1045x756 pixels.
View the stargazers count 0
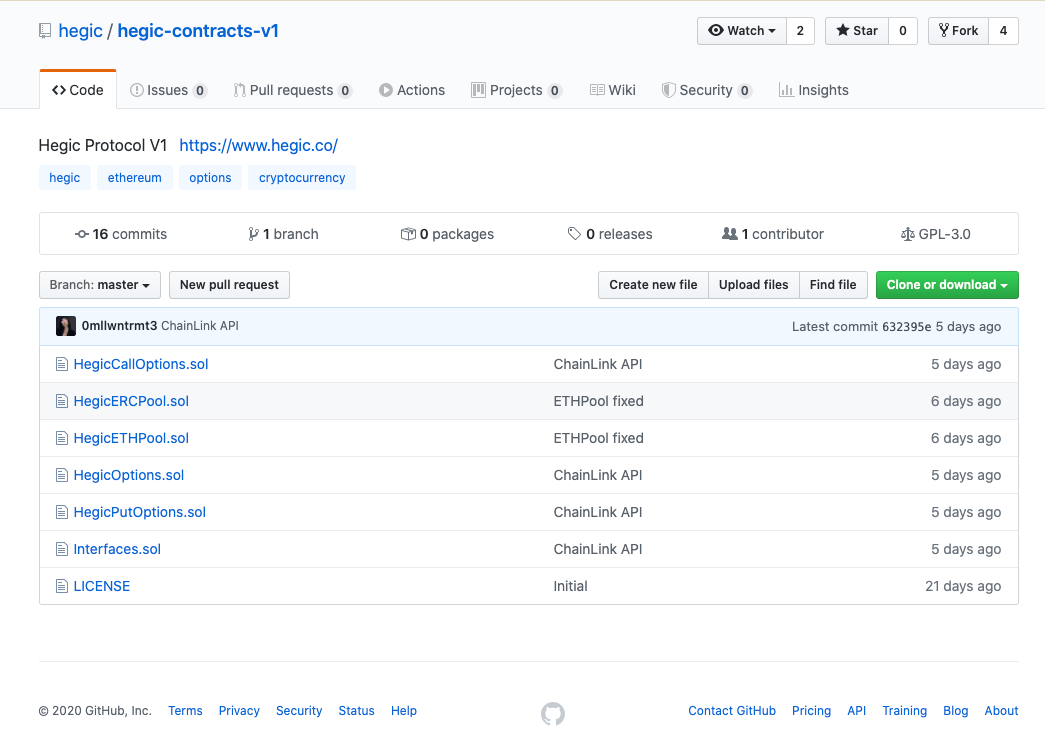(x=903, y=31)
